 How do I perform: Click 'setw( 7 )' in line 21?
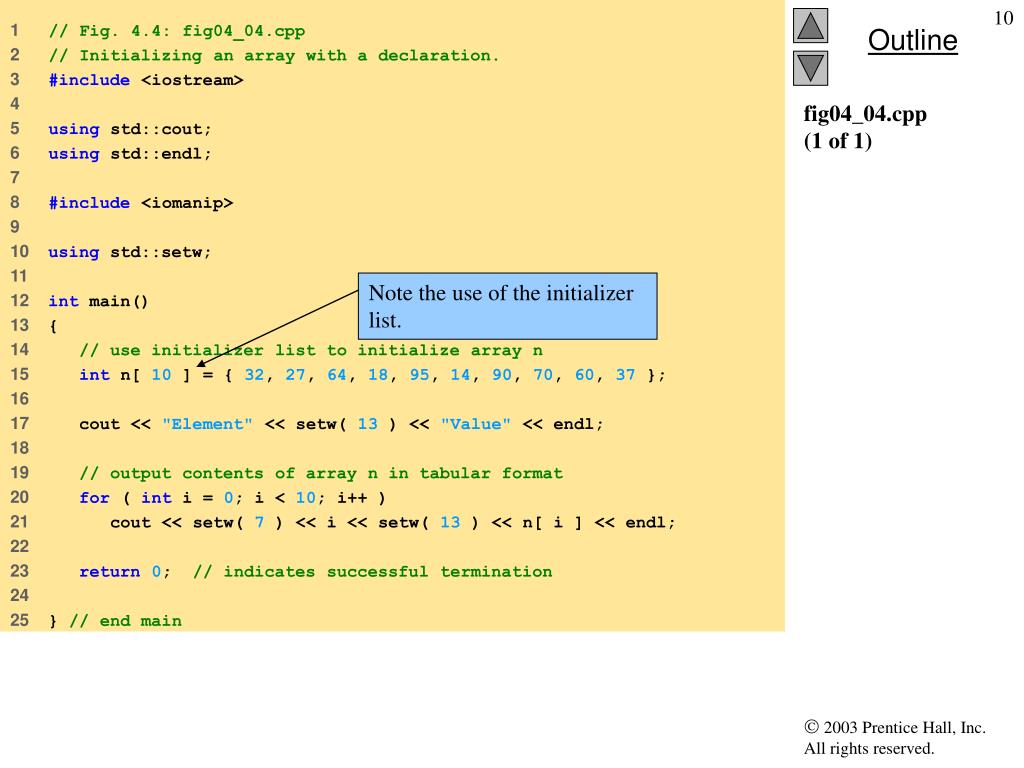tap(238, 522)
